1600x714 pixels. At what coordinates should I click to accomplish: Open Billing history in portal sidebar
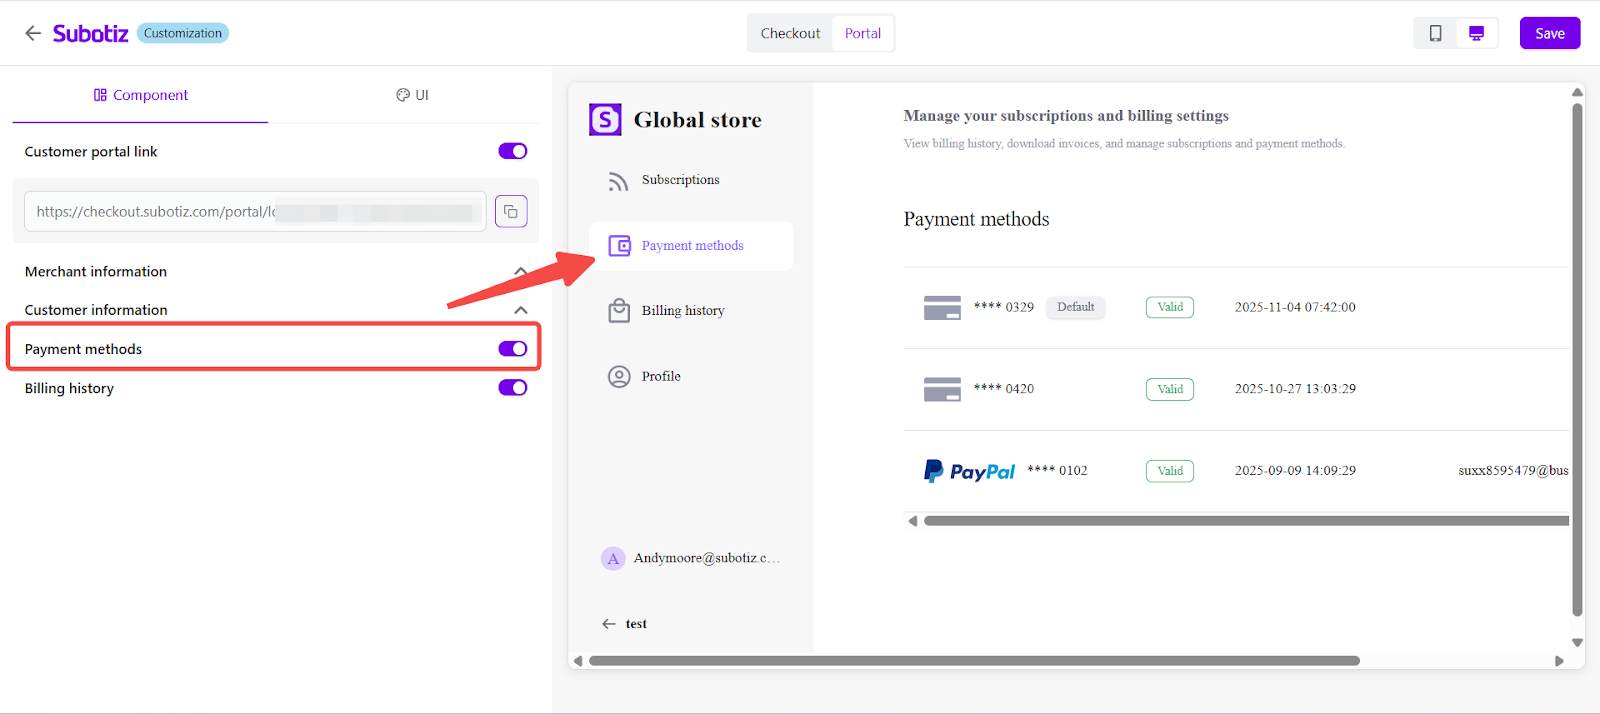(682, 311)
